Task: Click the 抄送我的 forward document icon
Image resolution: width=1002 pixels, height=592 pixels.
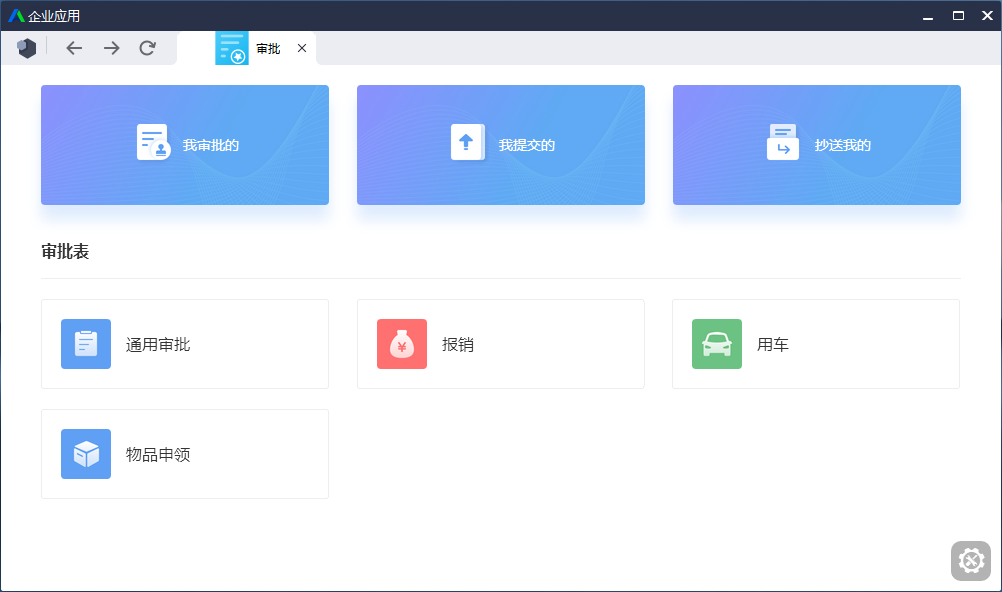Action: point(783,142)
